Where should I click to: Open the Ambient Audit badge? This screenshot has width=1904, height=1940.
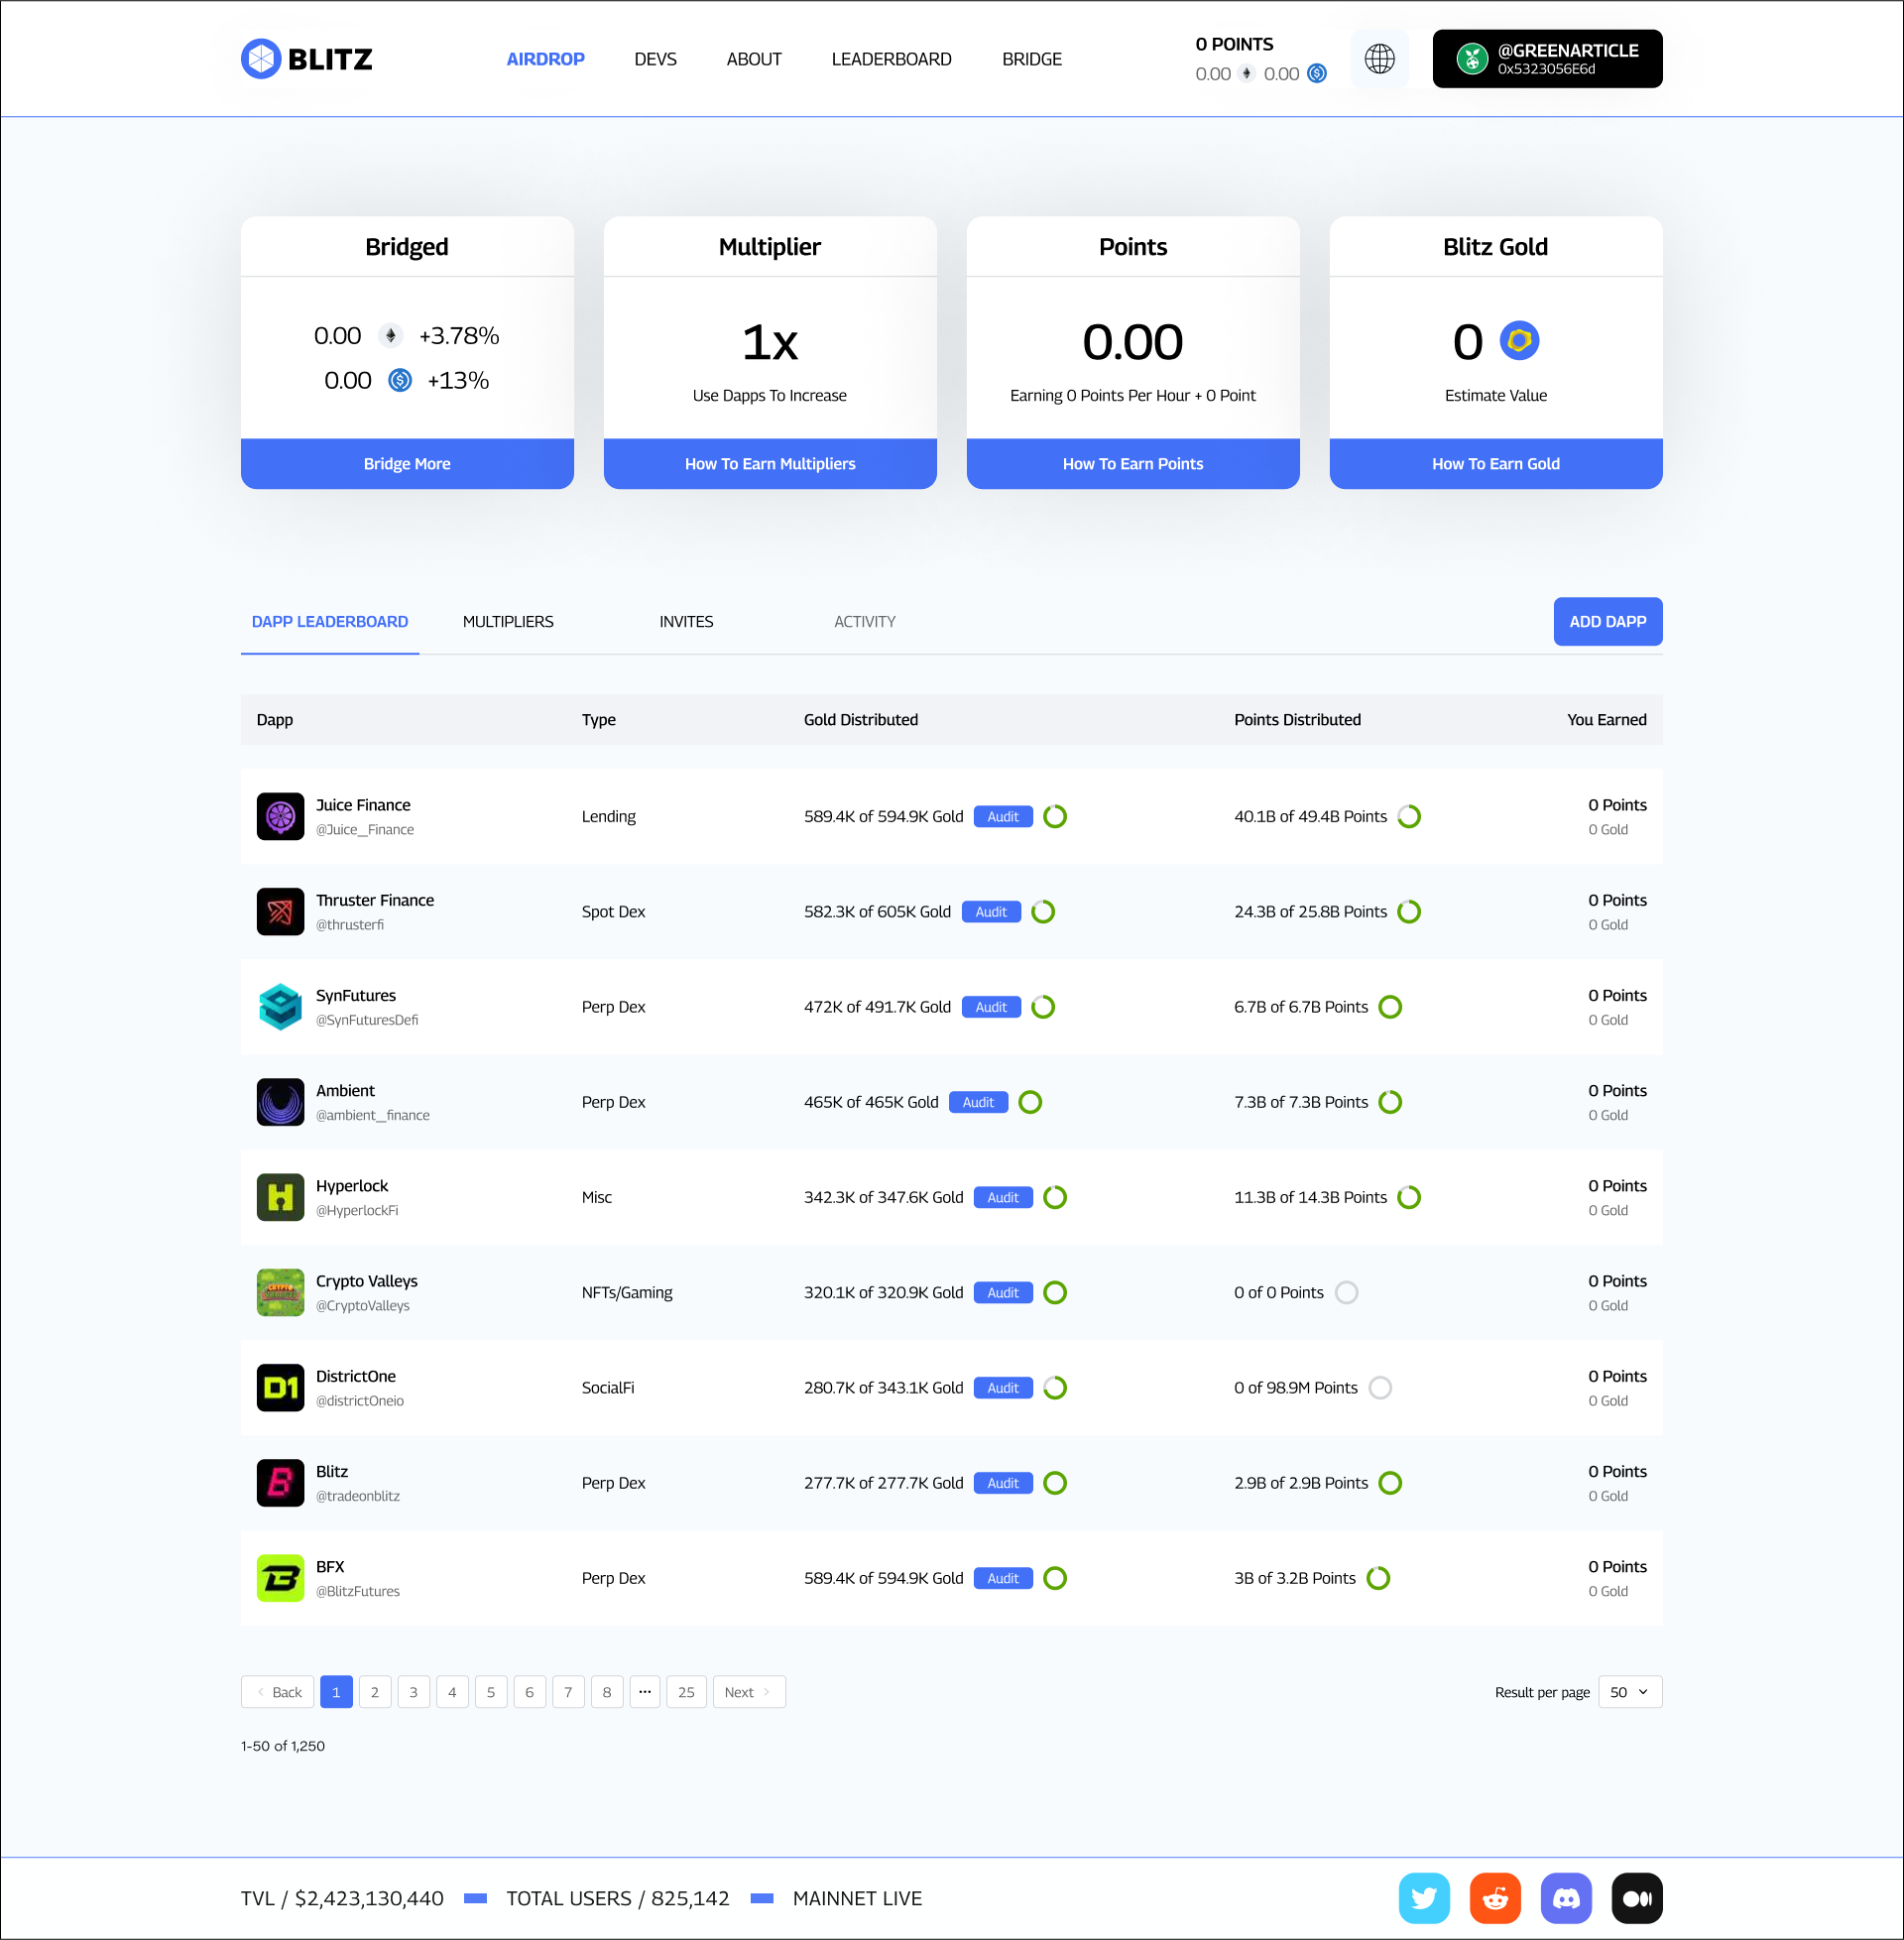(978, 1102)
